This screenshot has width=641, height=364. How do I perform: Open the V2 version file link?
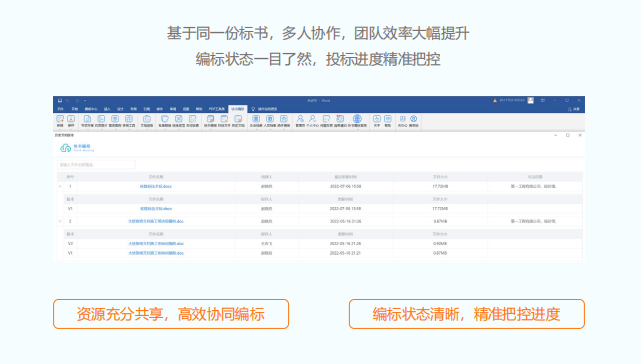coord(156,244)
